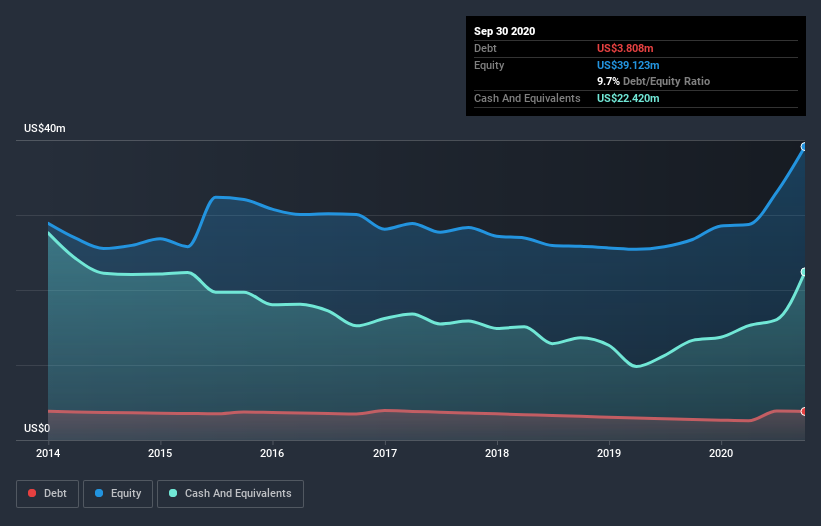Screen dimensions: 821x526
Task: Toggle Cash And Equivalents legend button
Action: (230, 494)
